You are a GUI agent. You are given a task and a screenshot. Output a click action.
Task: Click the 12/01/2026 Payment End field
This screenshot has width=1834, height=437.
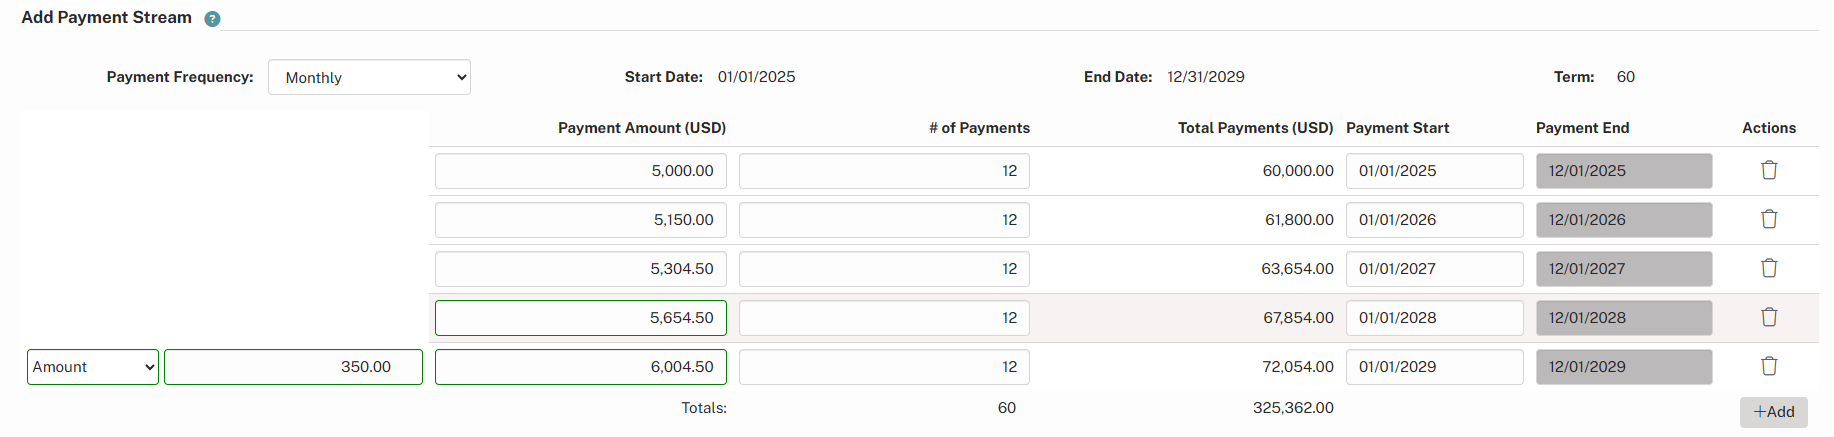[x=1623, y=220]
